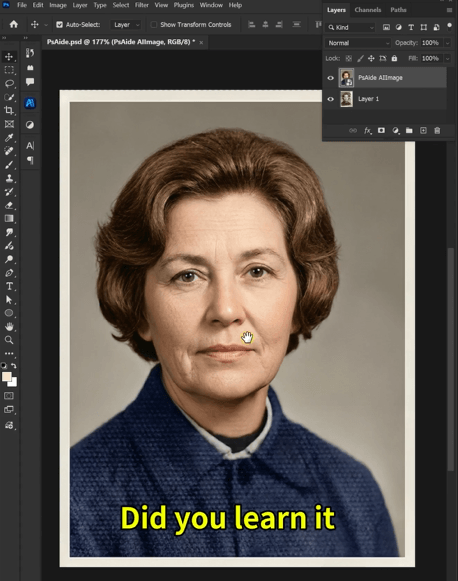Select the History Brush tool
The height and width of the screenshot is (581, 458).
coord(9,192)
